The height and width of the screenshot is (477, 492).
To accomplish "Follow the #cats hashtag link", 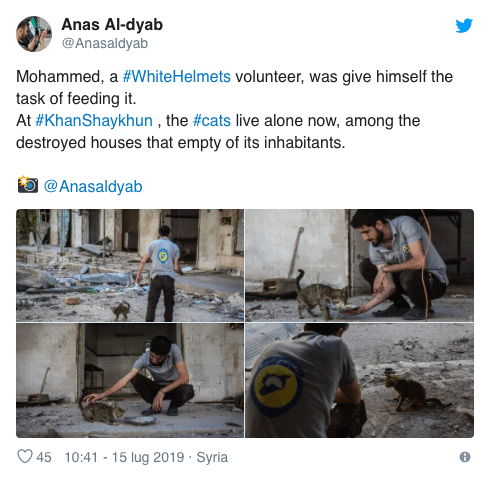I will coord(212,121).
